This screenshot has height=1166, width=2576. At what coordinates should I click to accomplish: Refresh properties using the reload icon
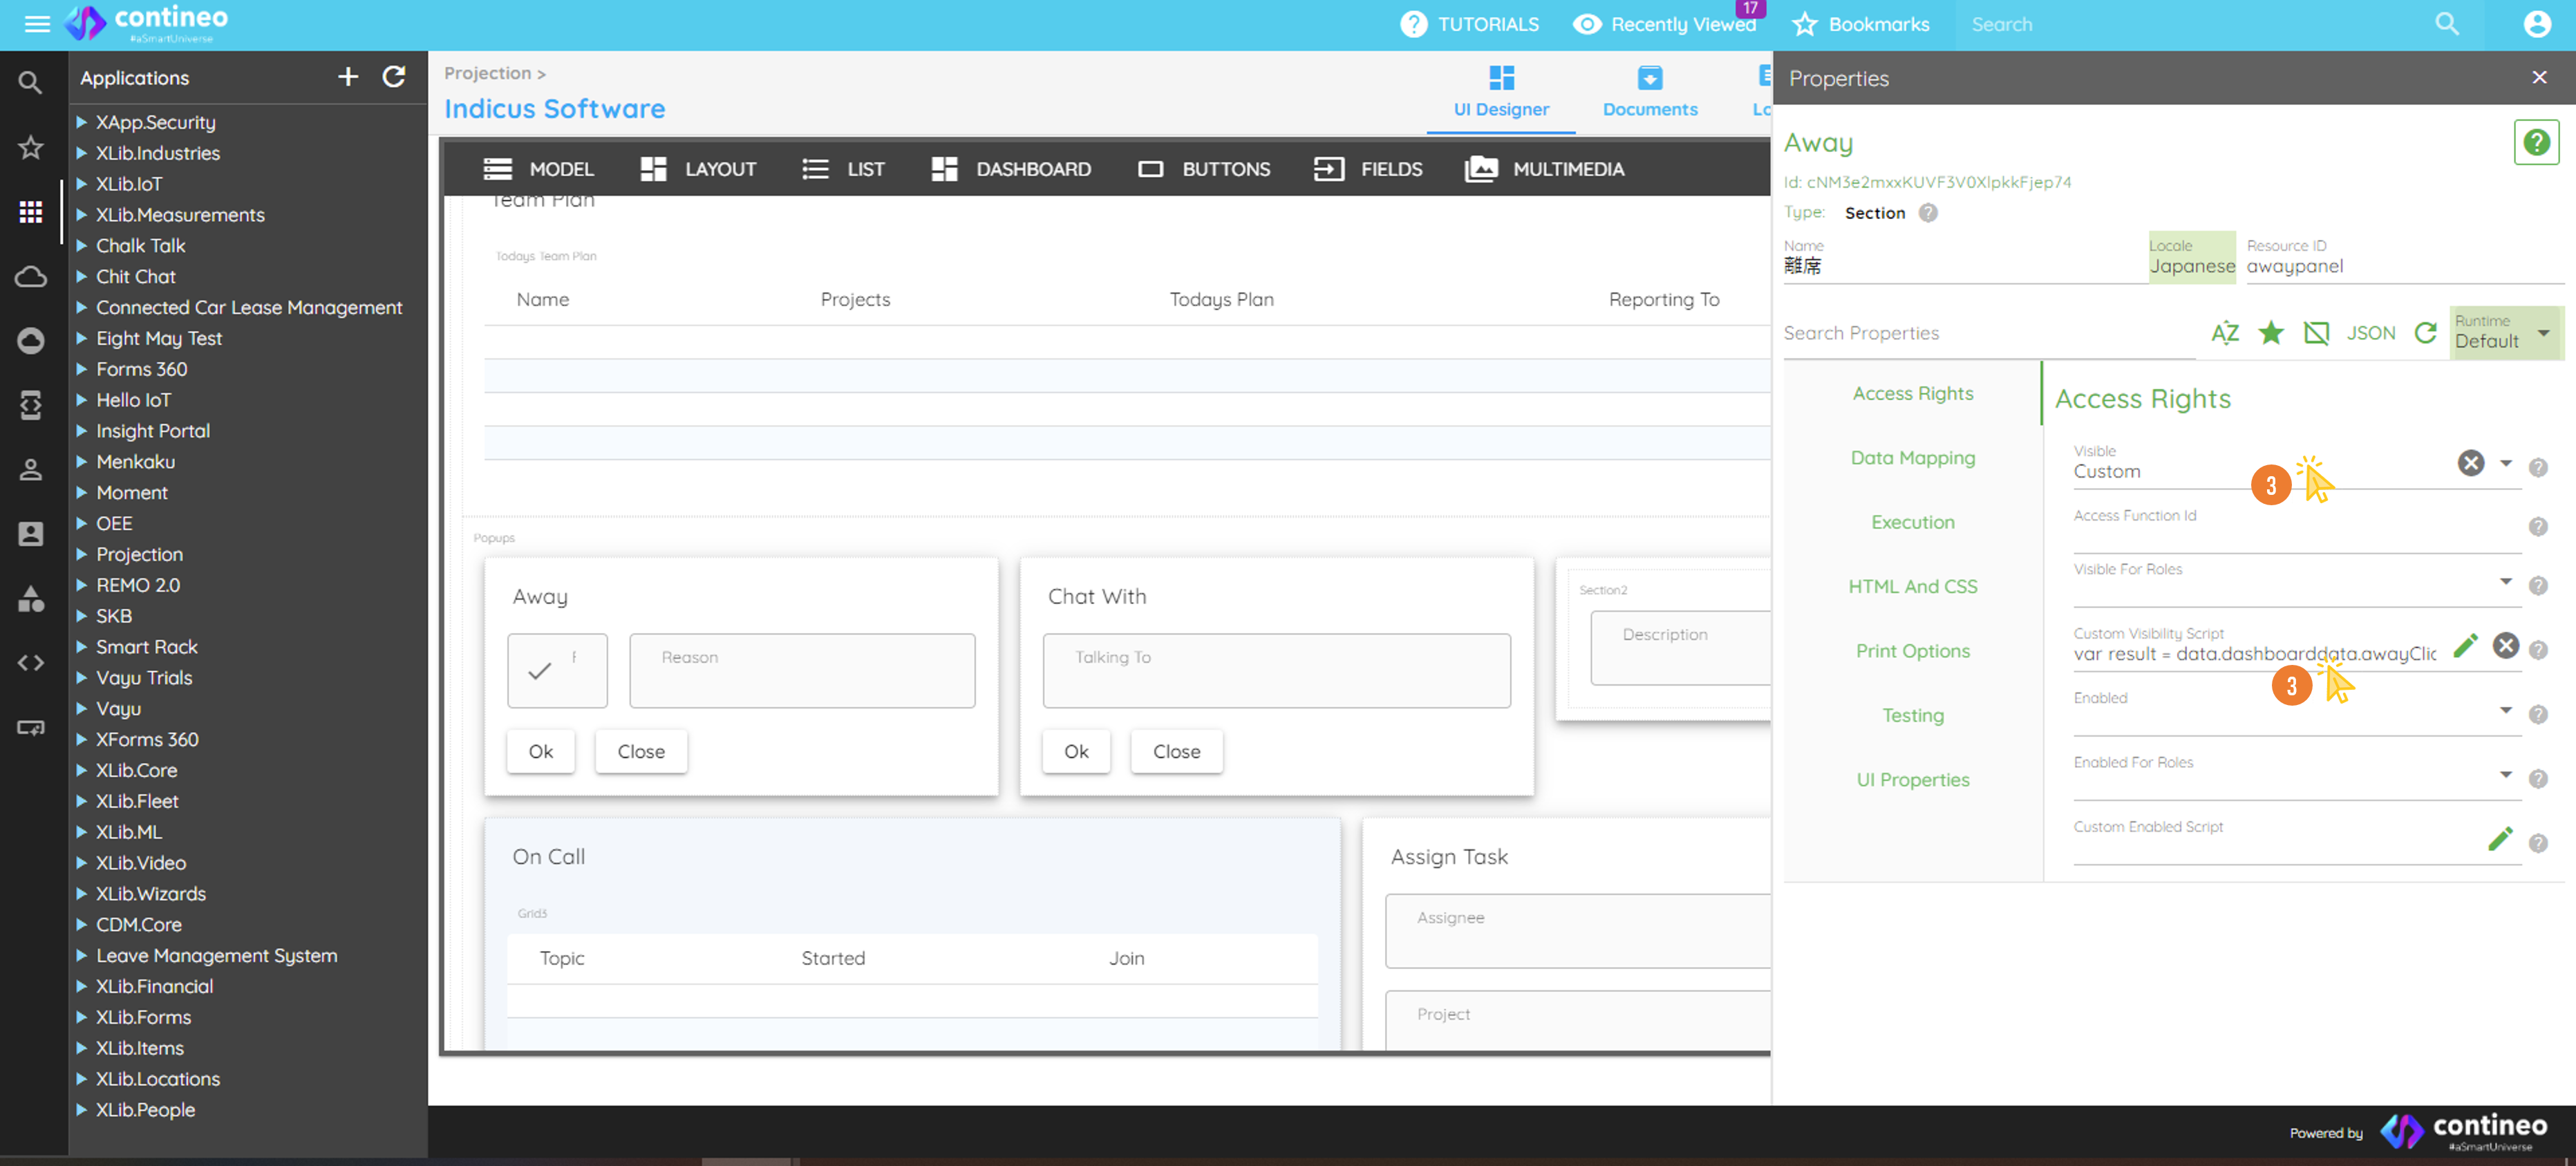2425,332
